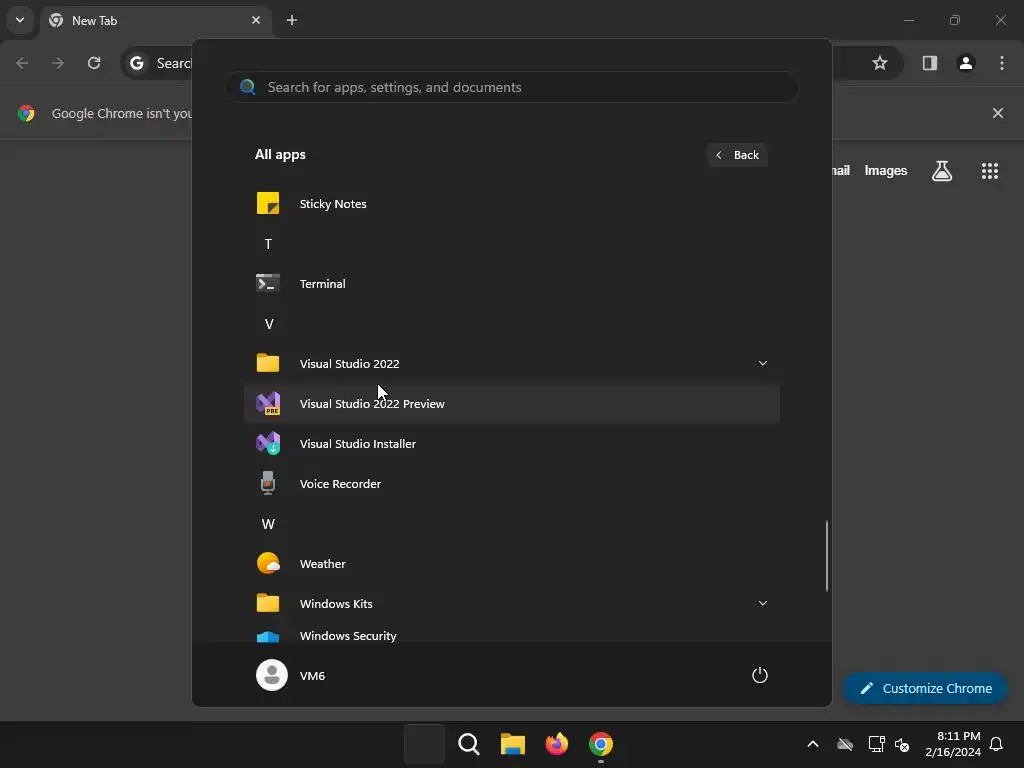Click the OneDrive cloud tray icon

point(845,744)
